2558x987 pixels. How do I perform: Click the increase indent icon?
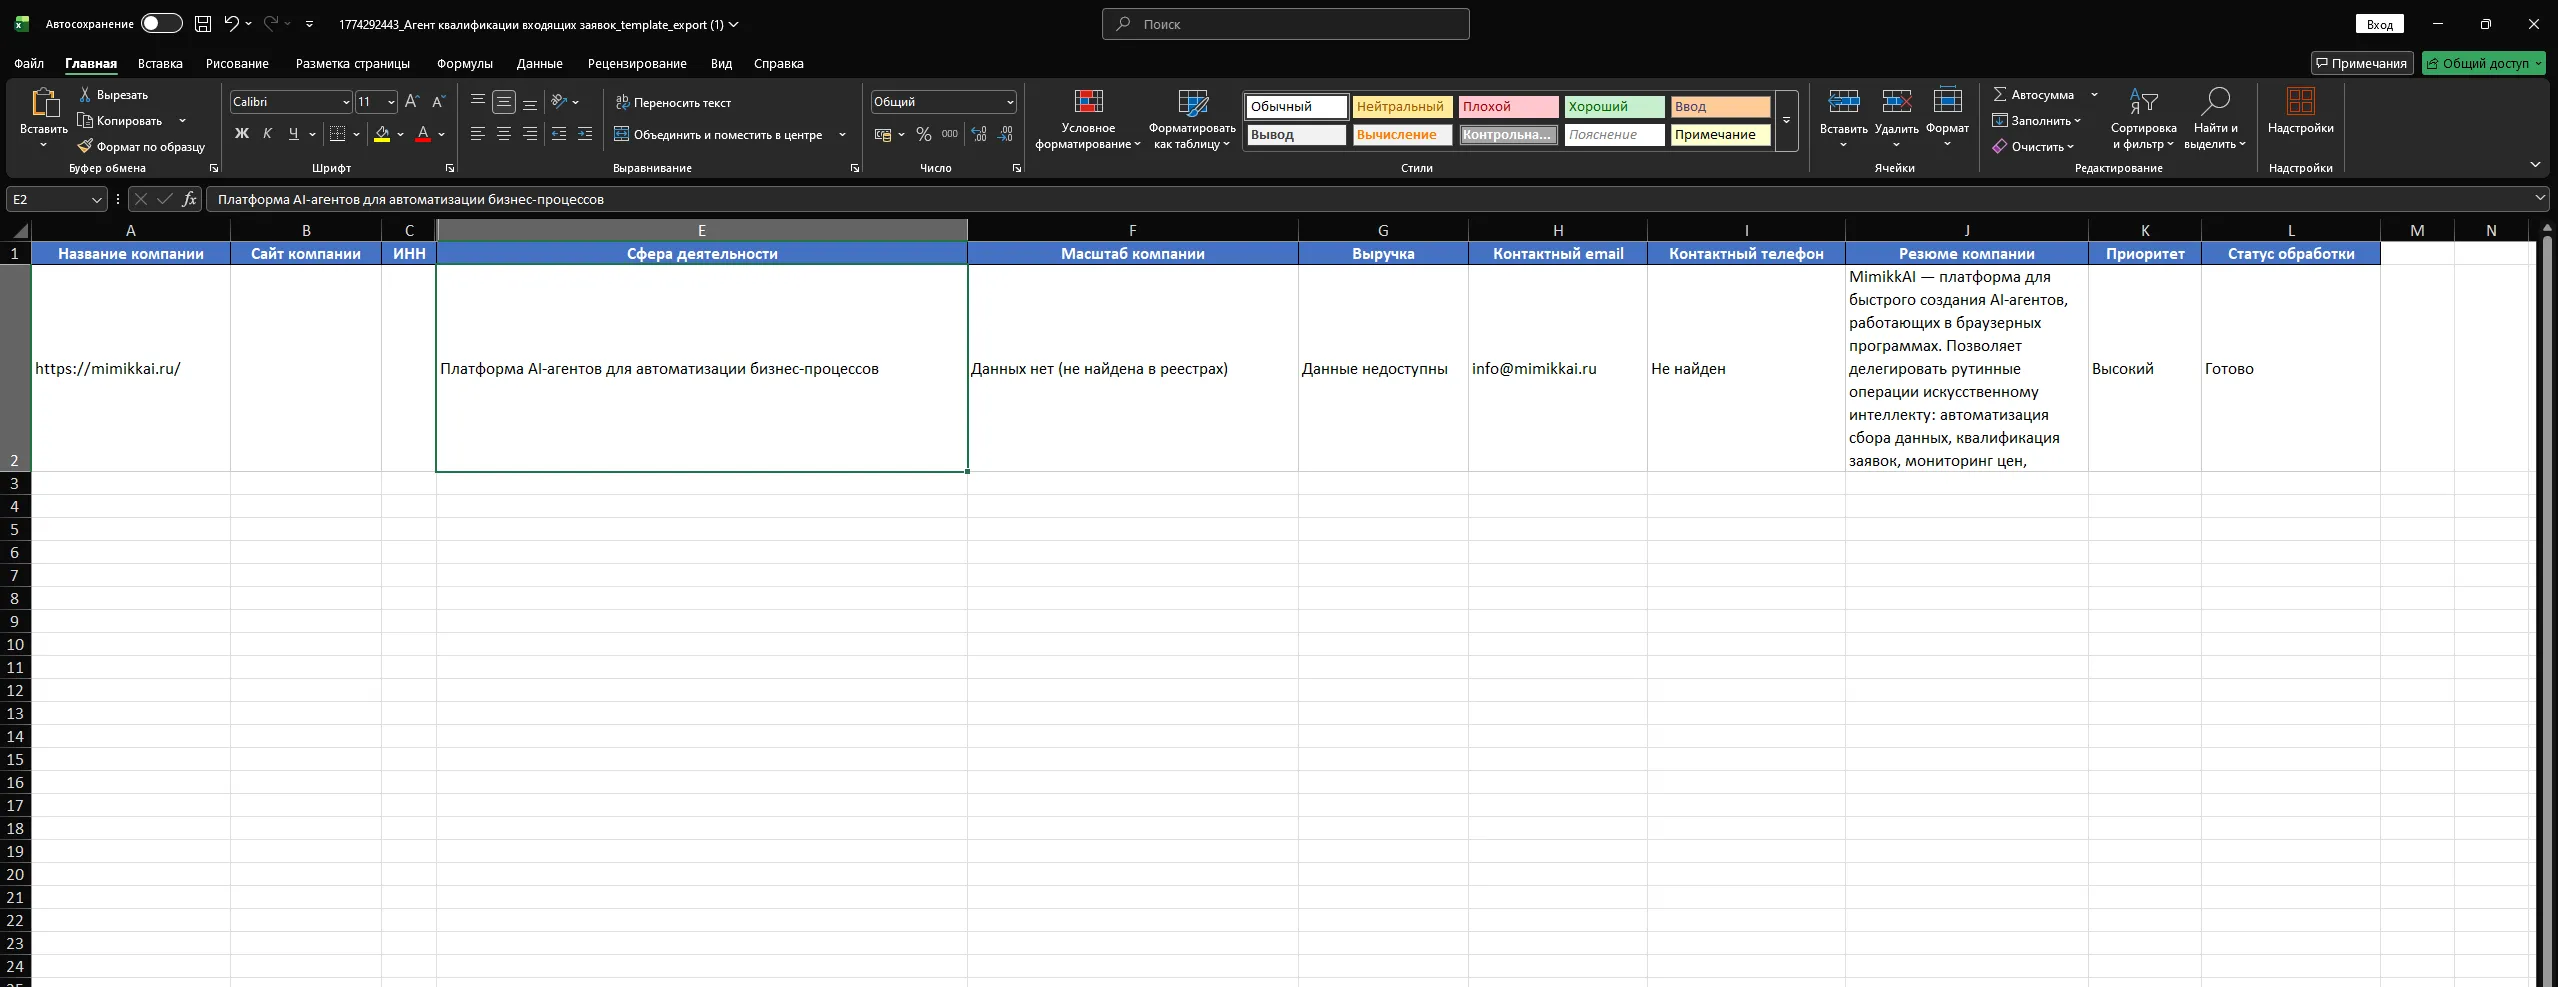point(585,134)
